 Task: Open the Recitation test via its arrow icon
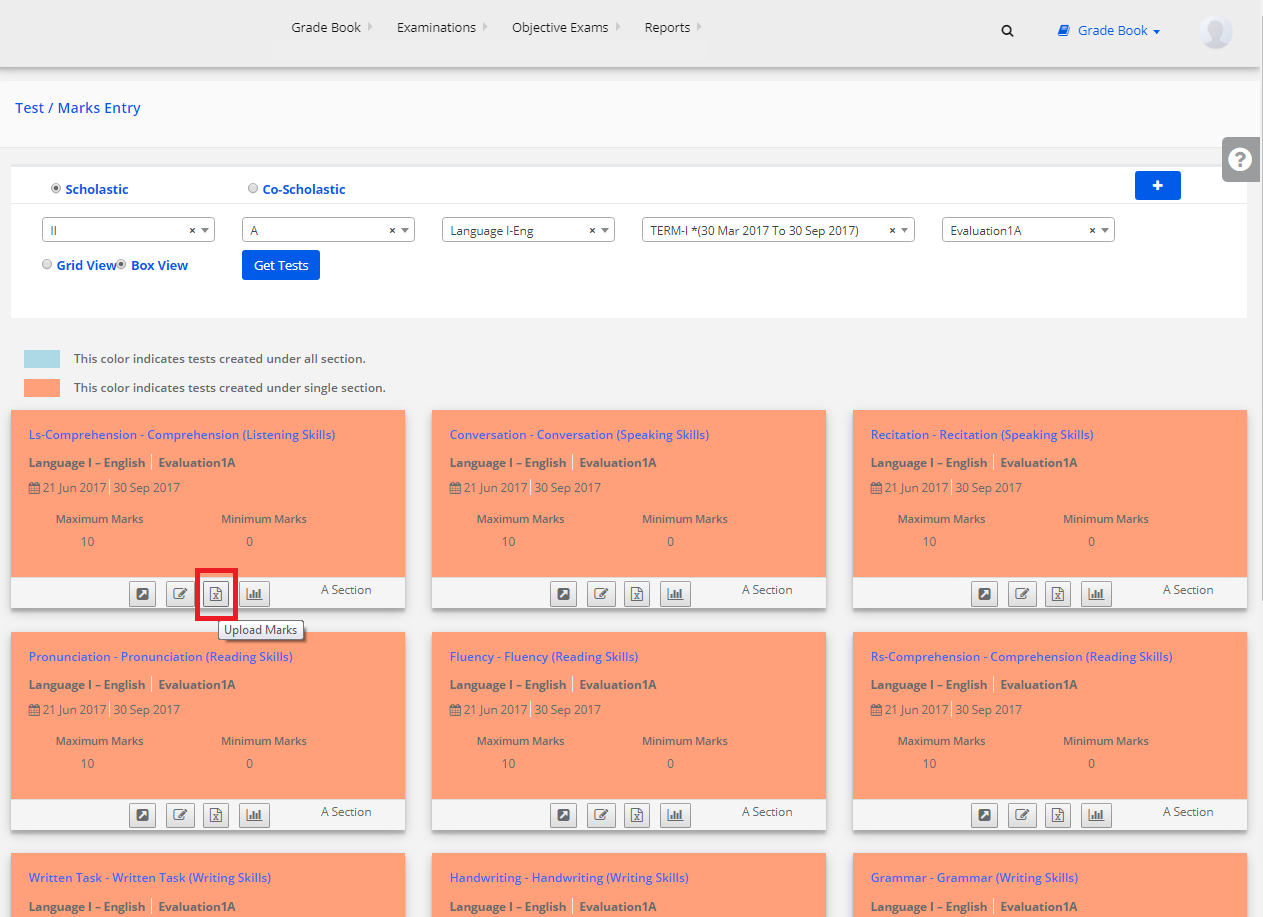[x=985, y=594]
